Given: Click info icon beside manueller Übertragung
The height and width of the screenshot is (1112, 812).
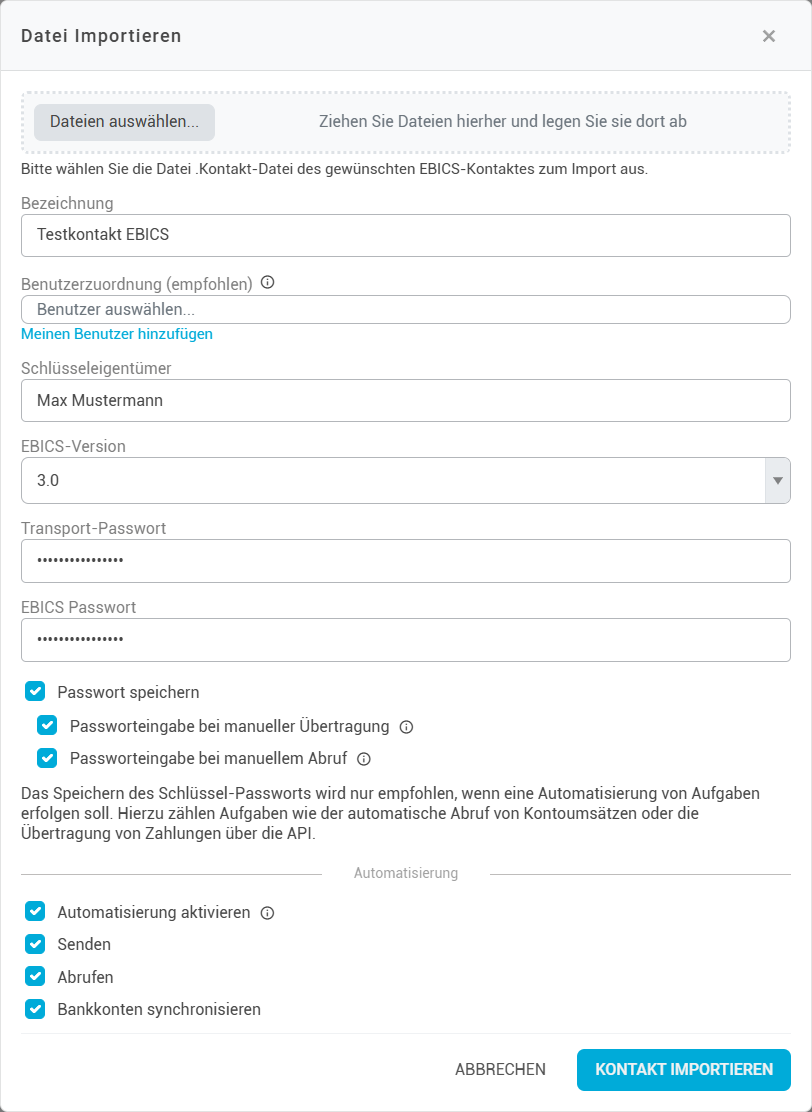Looking at the screenshot, I should (406, 727).
